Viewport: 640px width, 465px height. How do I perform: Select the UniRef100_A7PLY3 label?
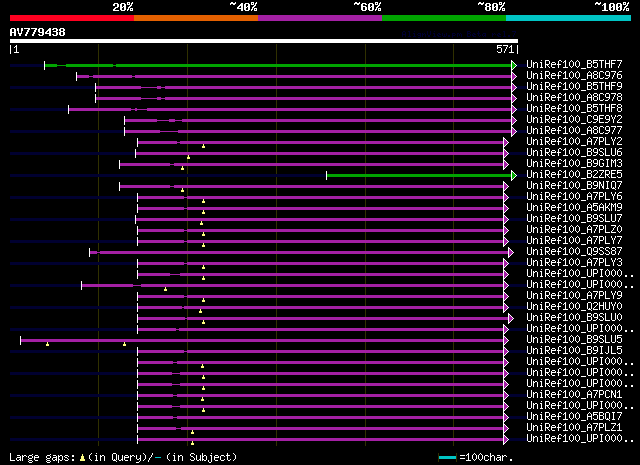click(574, 263)
